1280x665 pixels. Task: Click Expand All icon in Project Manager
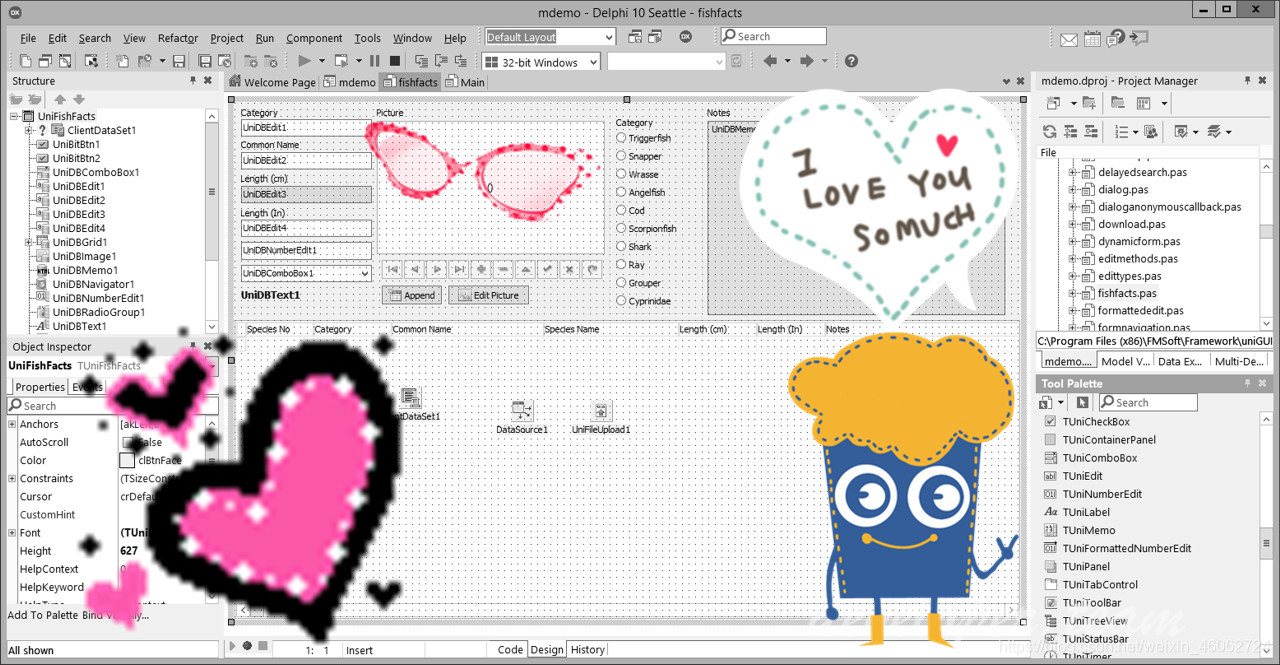[1071, 131]
